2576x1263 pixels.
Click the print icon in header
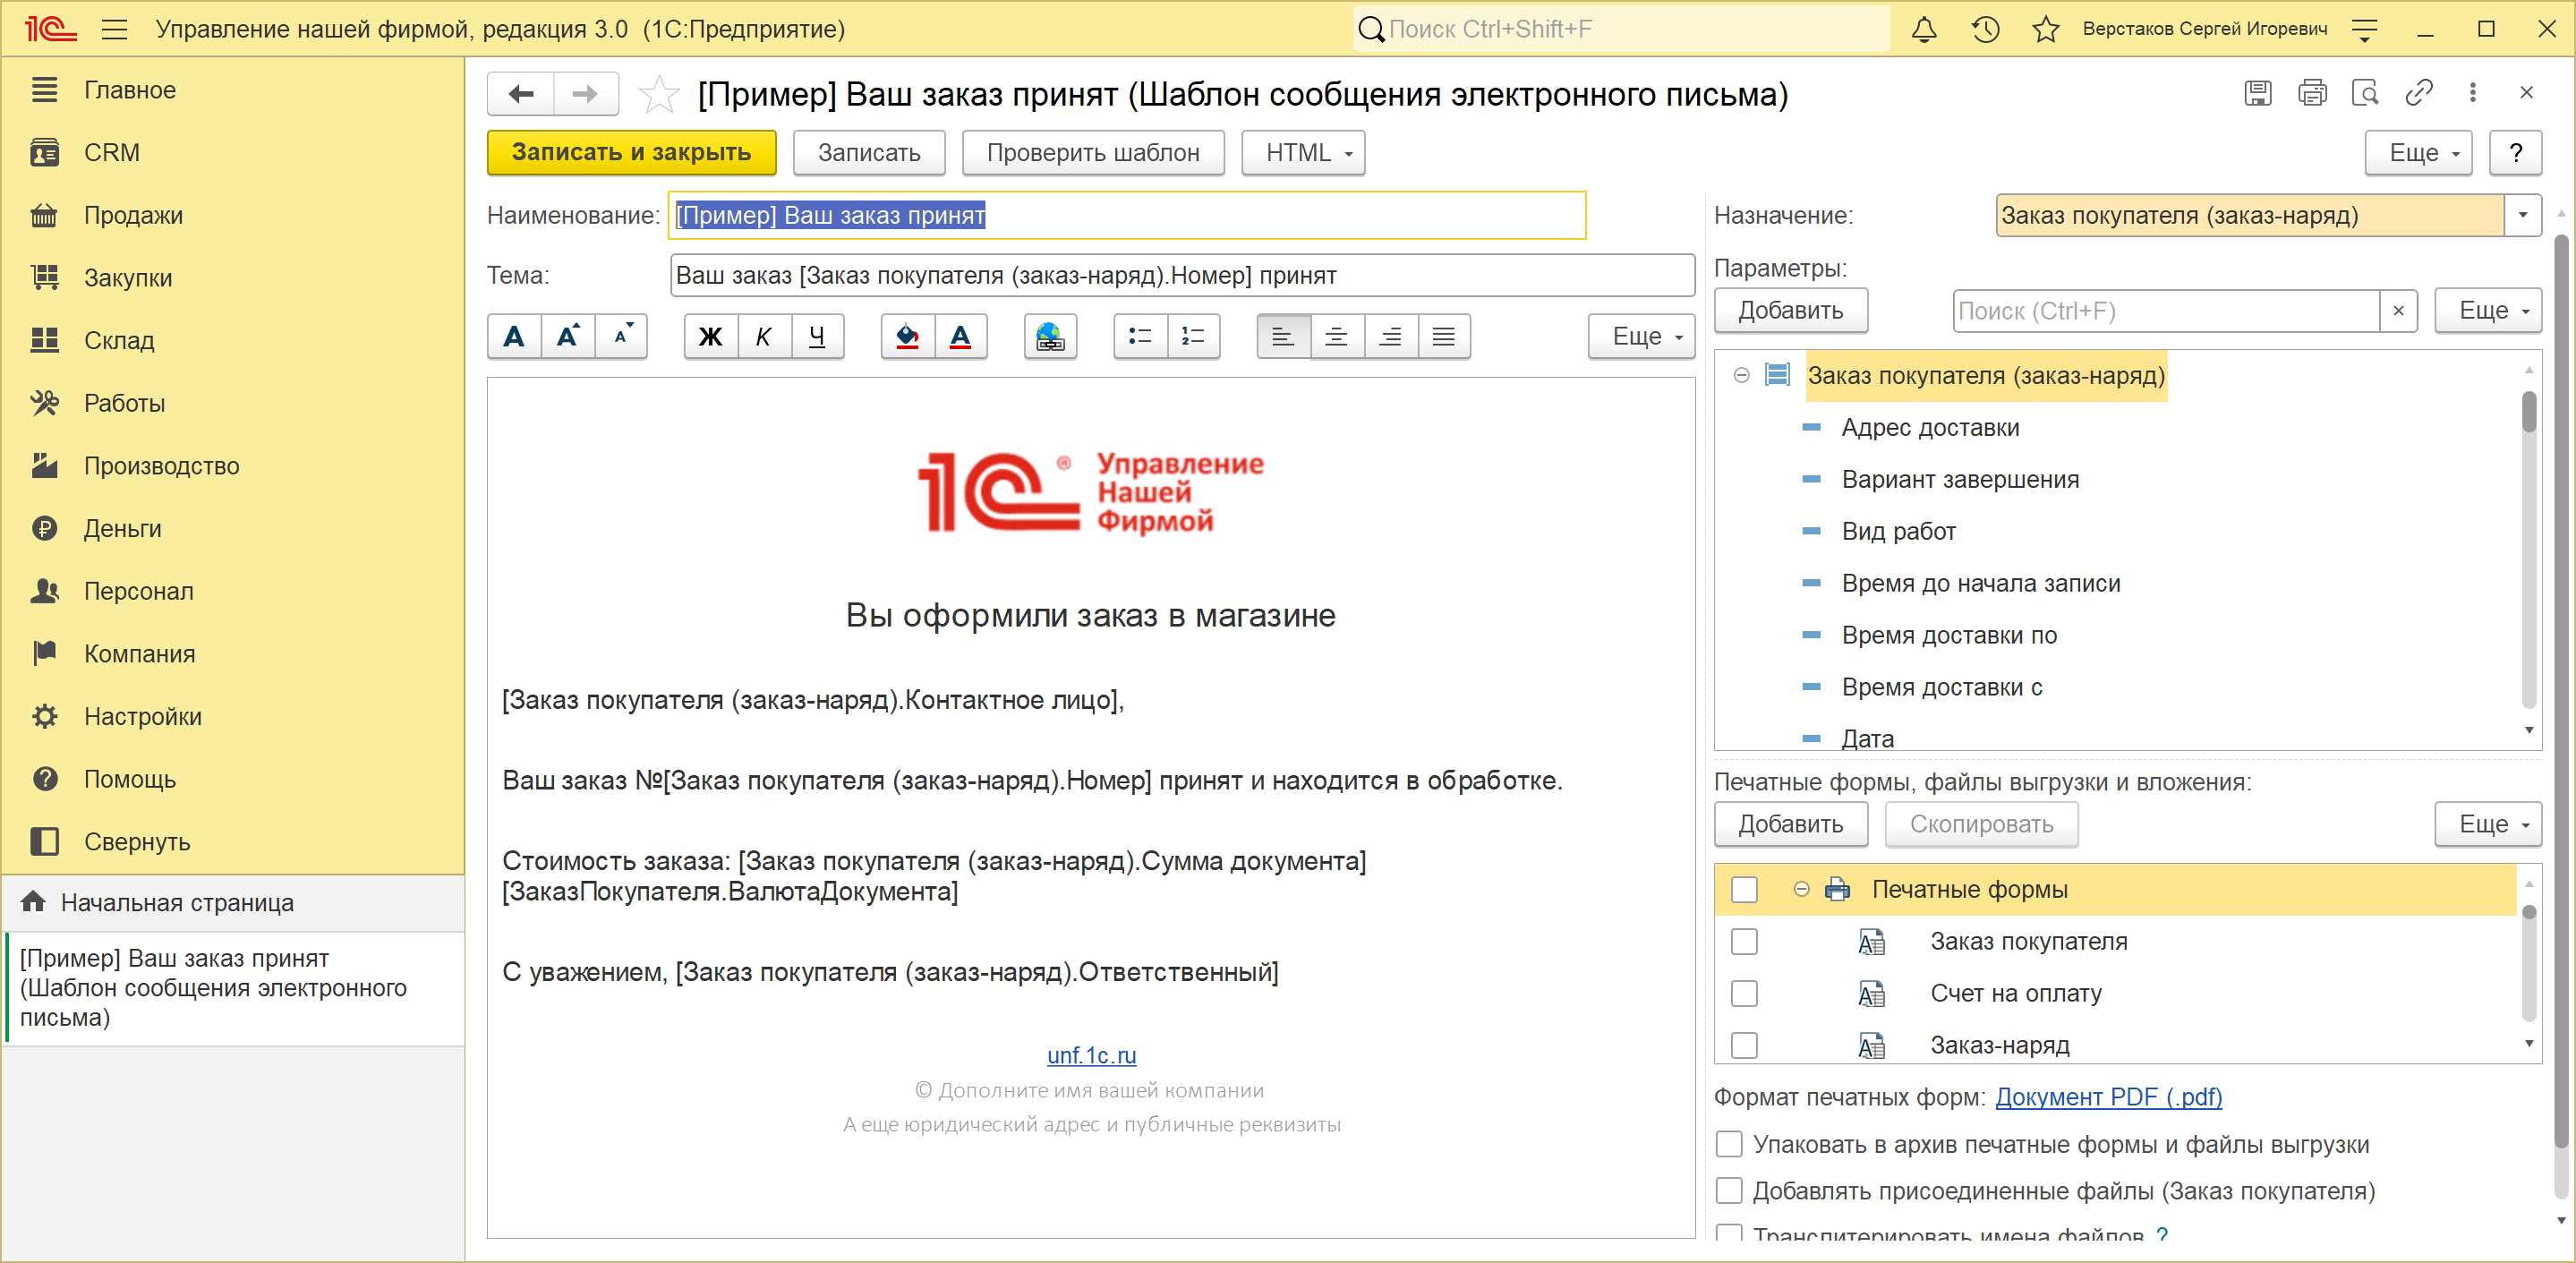2312,93
